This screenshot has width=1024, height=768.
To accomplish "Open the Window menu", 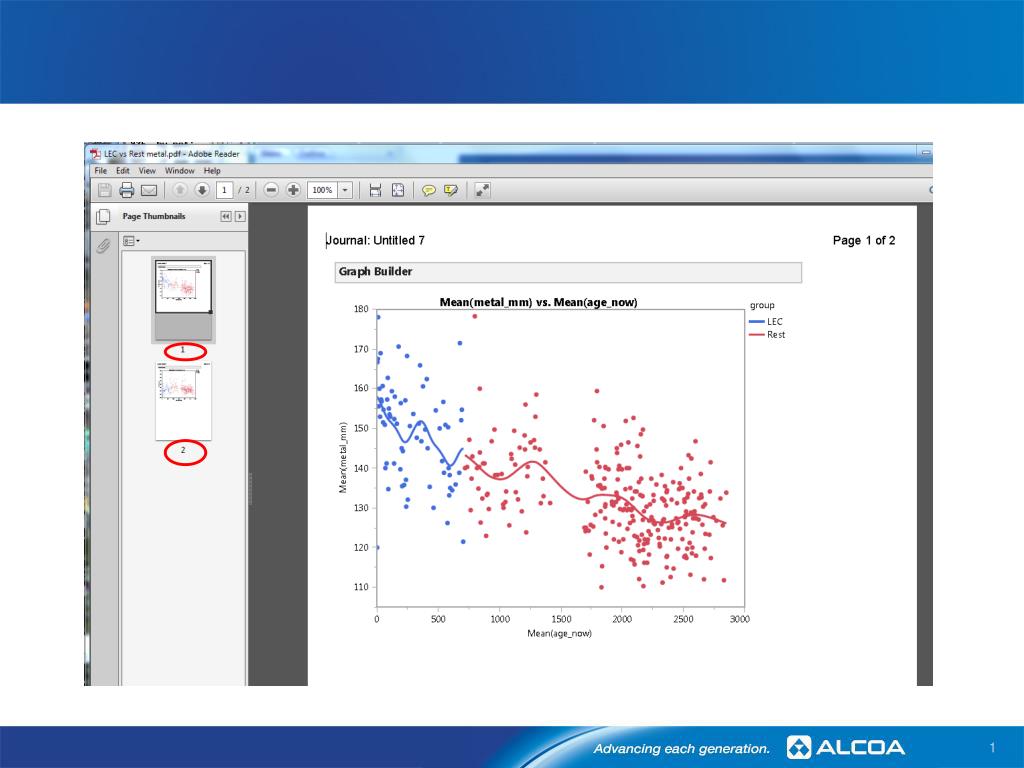I will pyautogui.click(x=180, y=170).
